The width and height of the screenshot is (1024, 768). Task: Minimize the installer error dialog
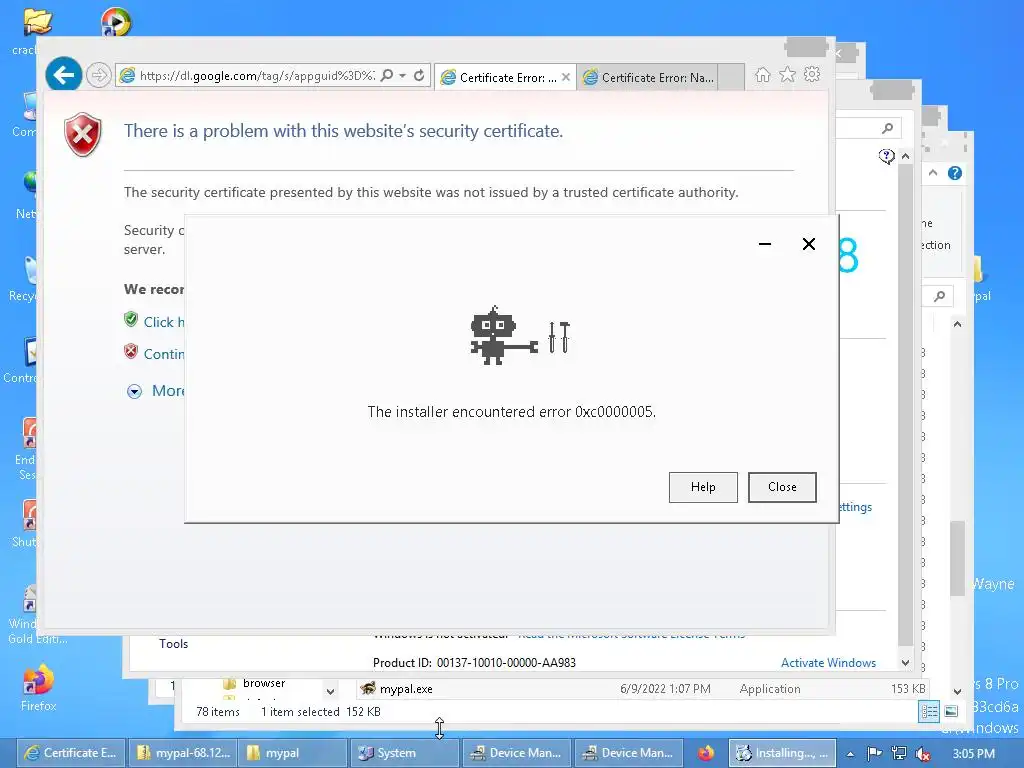pos(765,244)
